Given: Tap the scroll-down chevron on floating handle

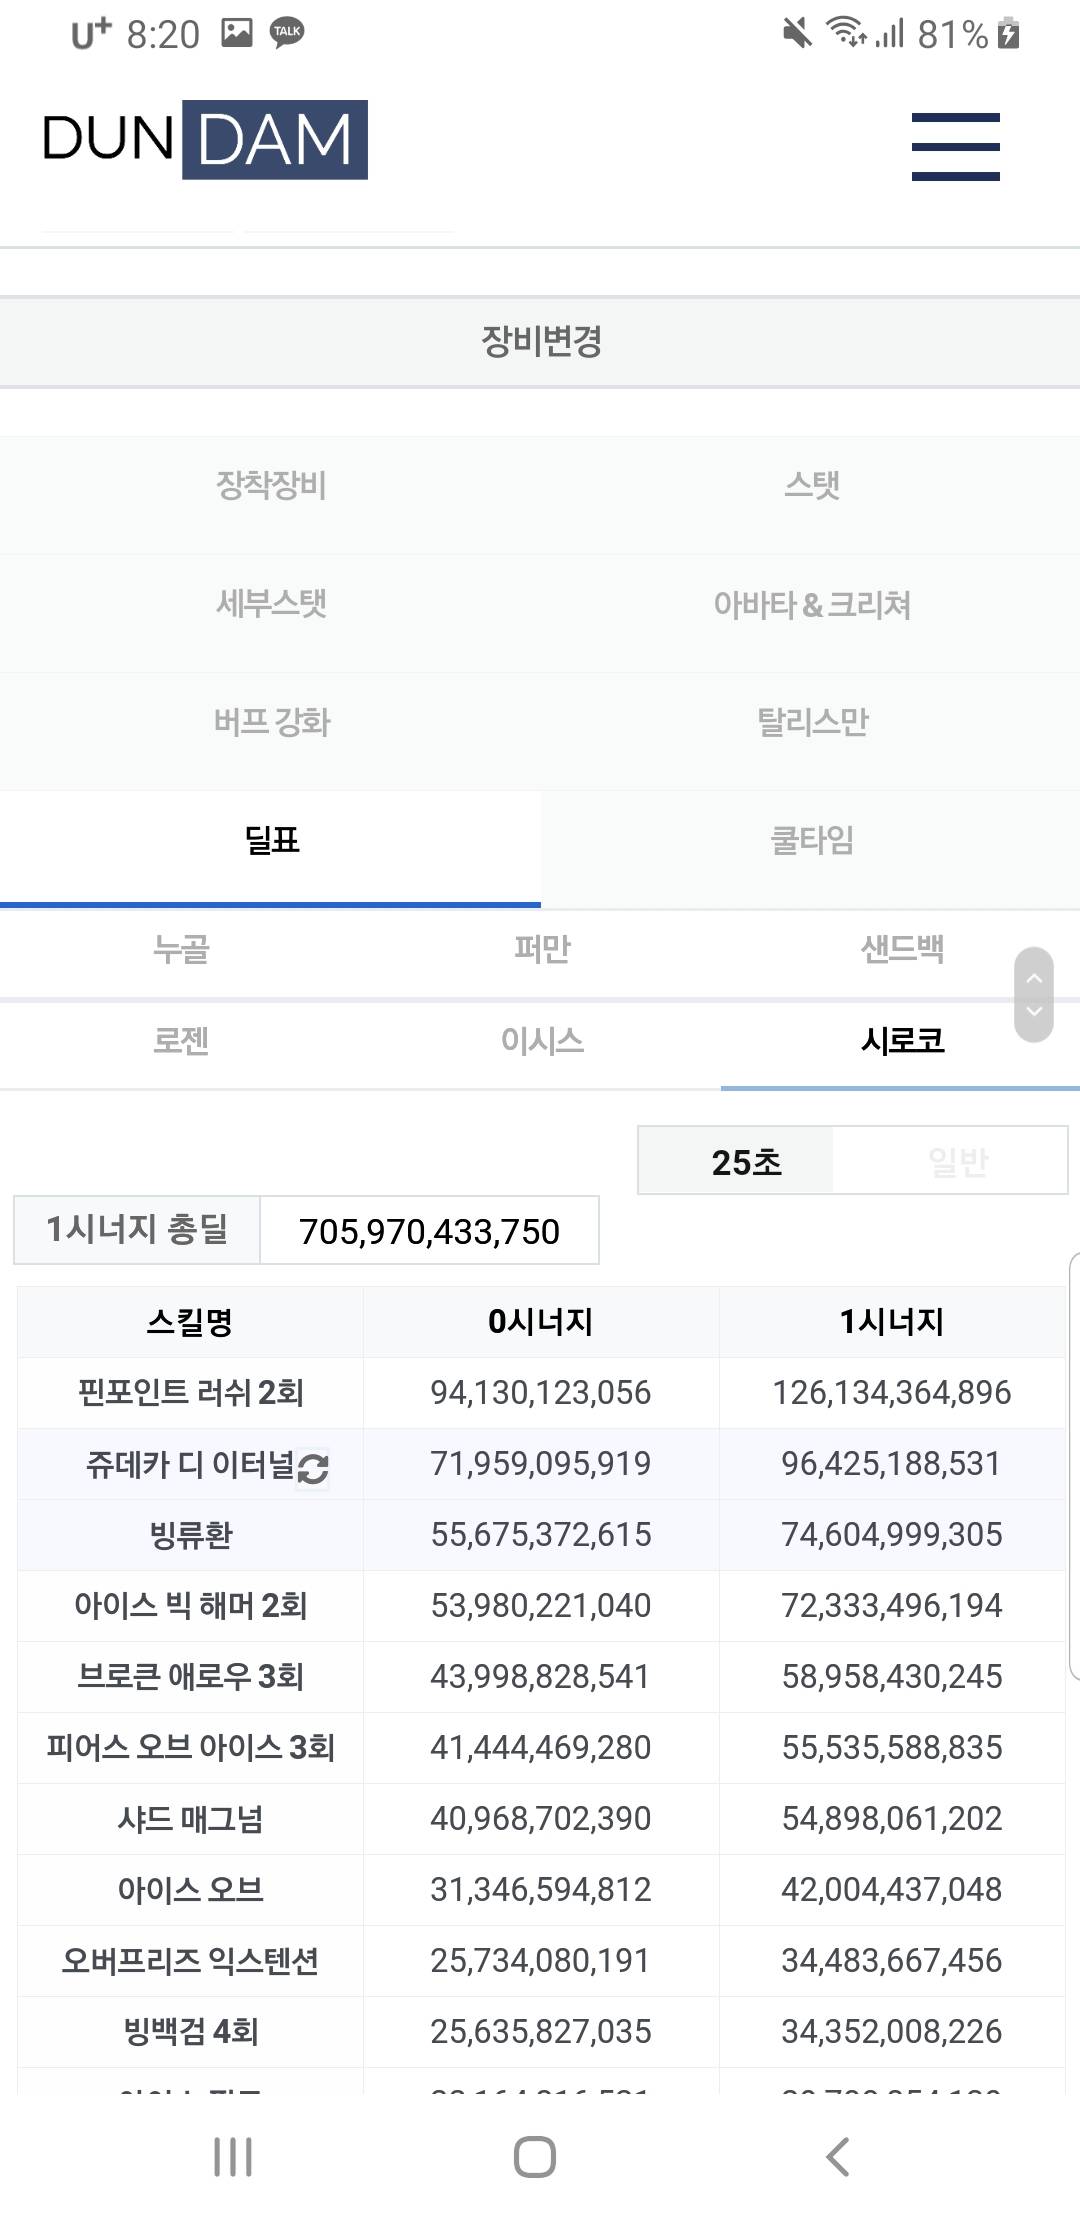Looking at the screenshot, I should (x=1034, y=1011).
